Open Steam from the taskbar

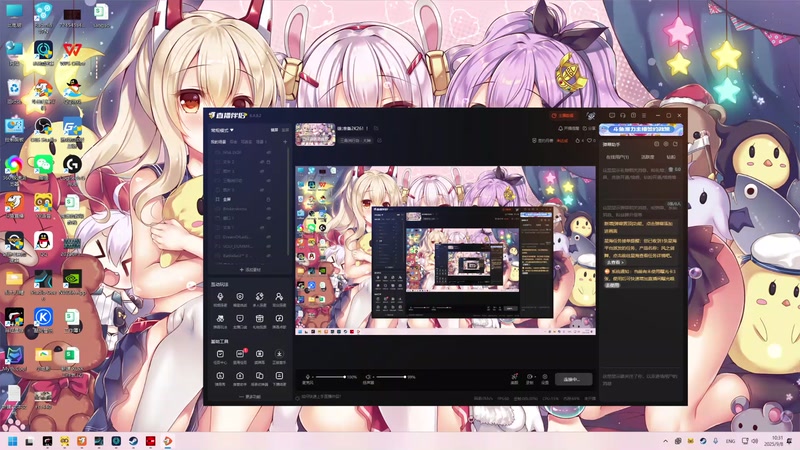[133, 441]
